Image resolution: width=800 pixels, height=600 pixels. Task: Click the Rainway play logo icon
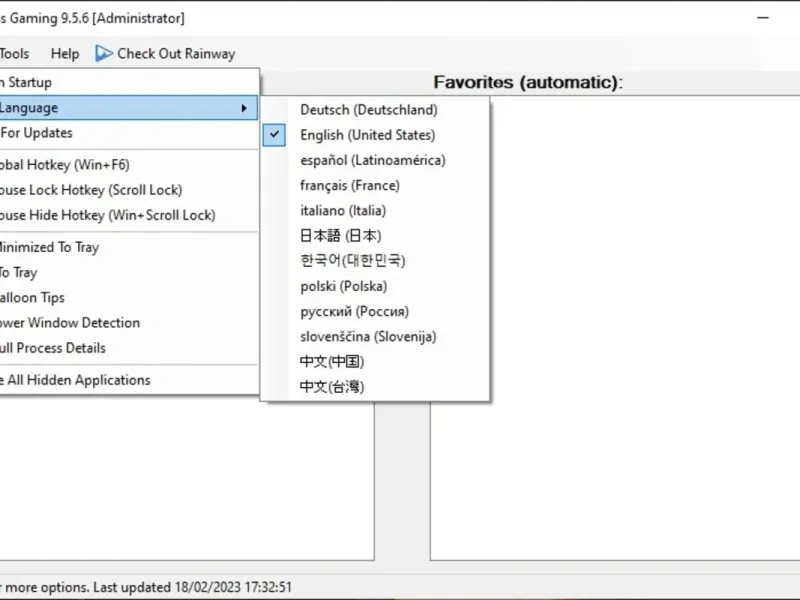(x=104, y=54)
